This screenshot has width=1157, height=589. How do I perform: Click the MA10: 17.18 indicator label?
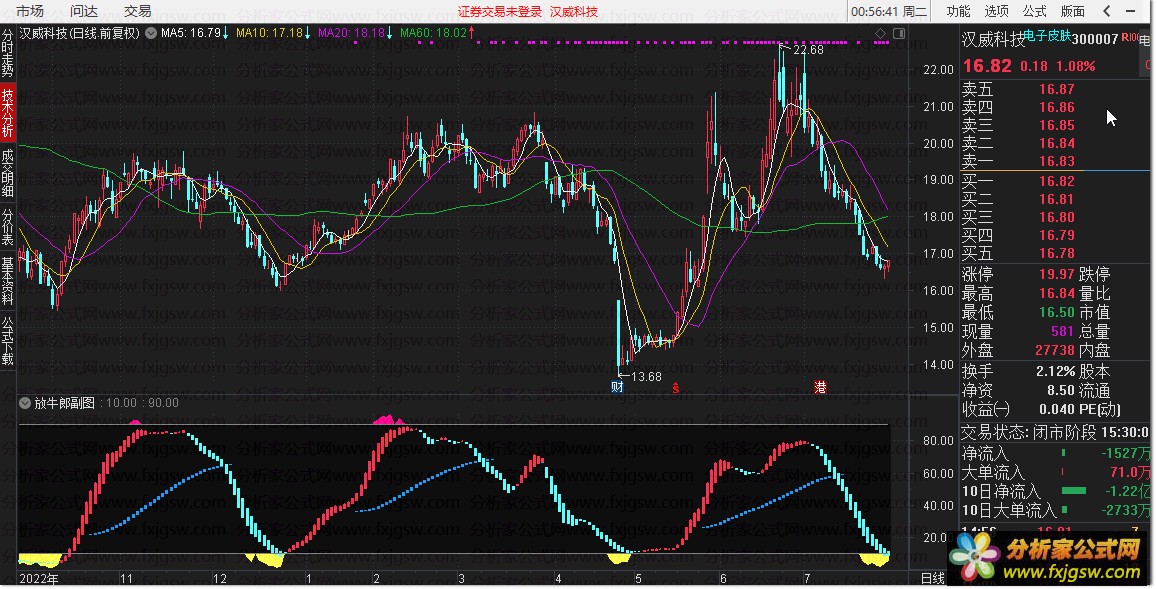click(269, 33)
